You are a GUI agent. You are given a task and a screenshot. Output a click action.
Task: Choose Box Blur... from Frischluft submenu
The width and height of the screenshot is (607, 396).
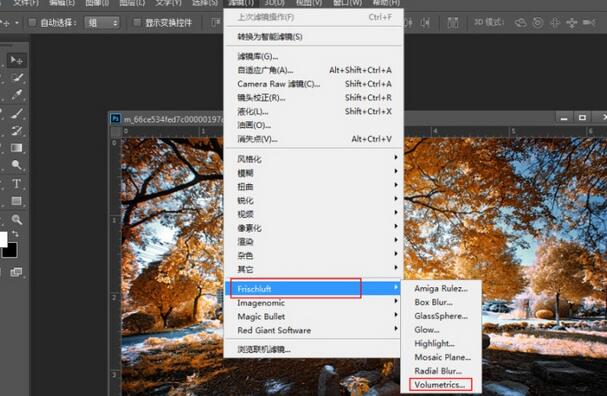point(441,302)
